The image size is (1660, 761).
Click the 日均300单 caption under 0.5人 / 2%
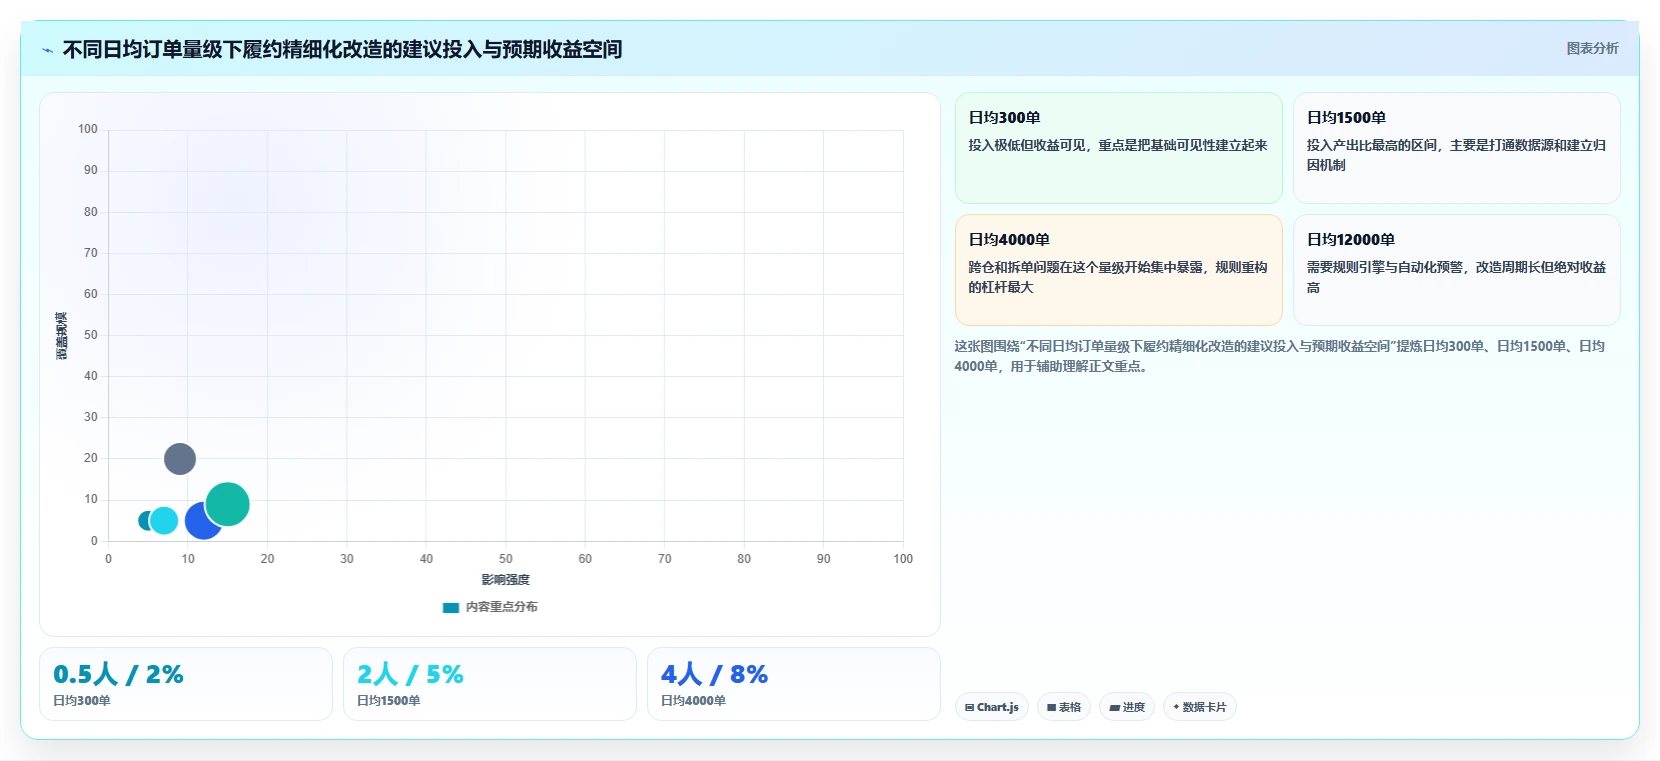tap(82, 701)
